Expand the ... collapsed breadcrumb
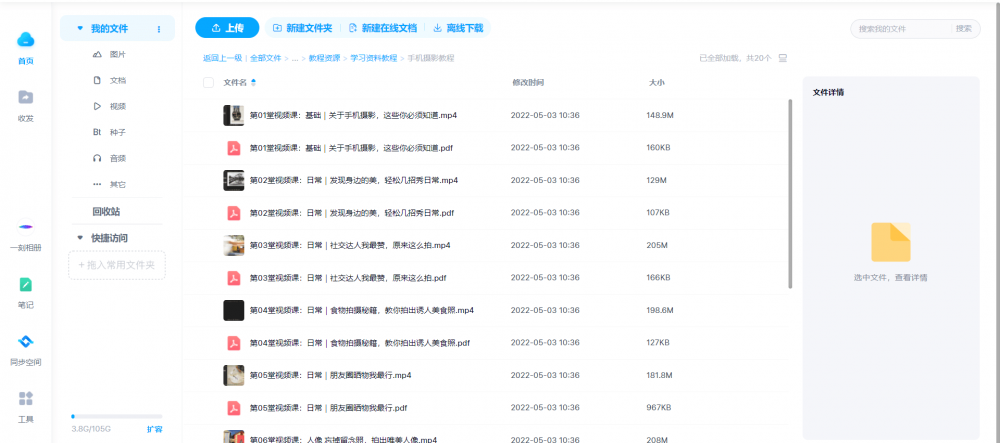Screen dimensions: 1000x443 pos(295,58)
